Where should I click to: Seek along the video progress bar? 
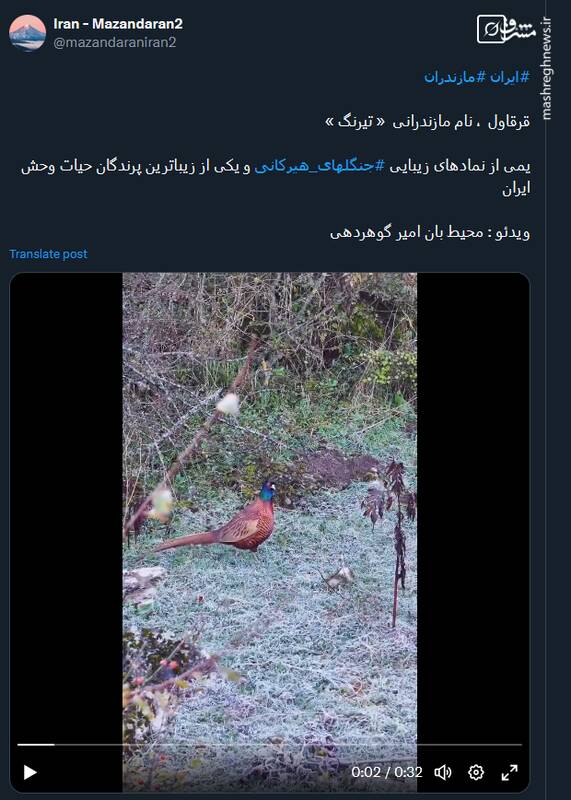point(269,745)
